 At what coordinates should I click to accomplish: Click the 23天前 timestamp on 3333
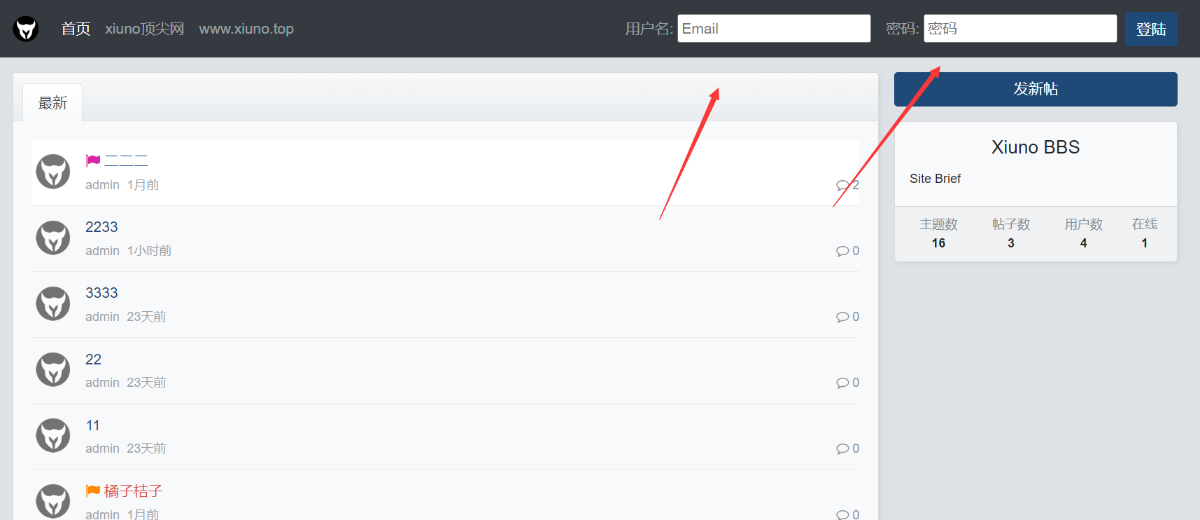146,317
